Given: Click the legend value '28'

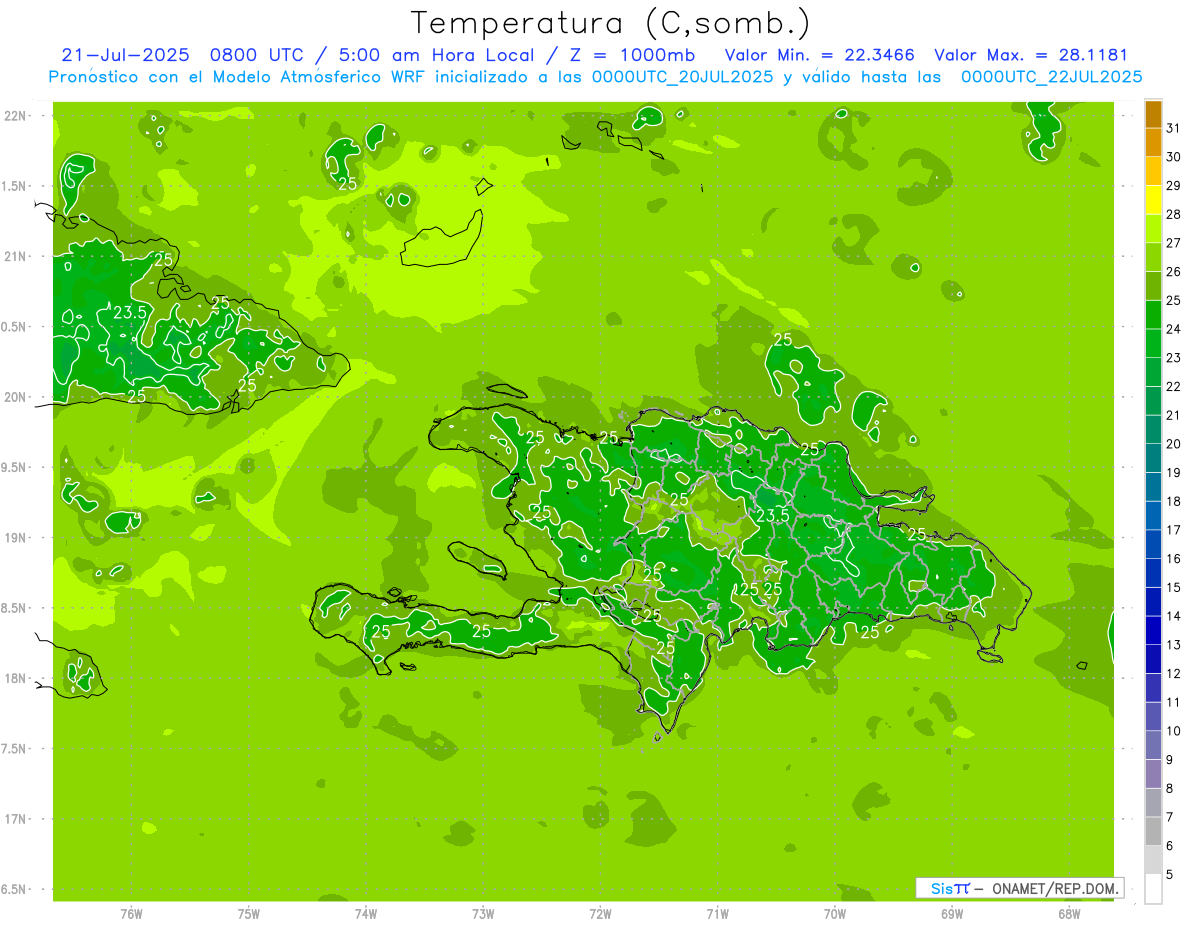Looking at the screenshot, I should click(1173, 214).
